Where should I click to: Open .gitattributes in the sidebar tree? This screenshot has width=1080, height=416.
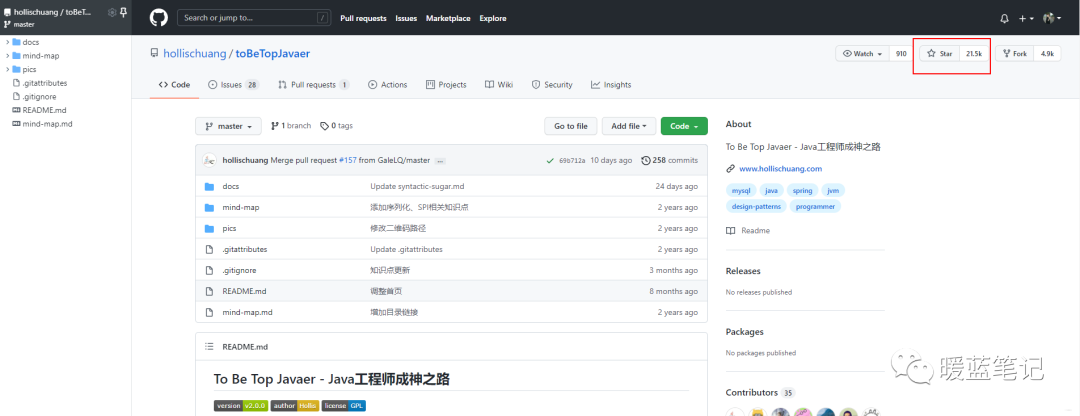click(x=44, y=83)
